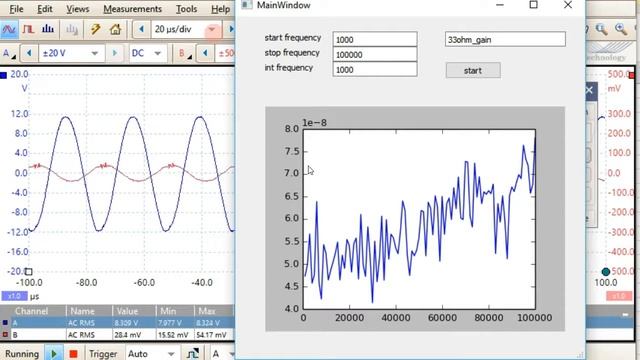Click the stop frequency input field
The height and width of the screenshot is (360, 640).
point(375,54)
